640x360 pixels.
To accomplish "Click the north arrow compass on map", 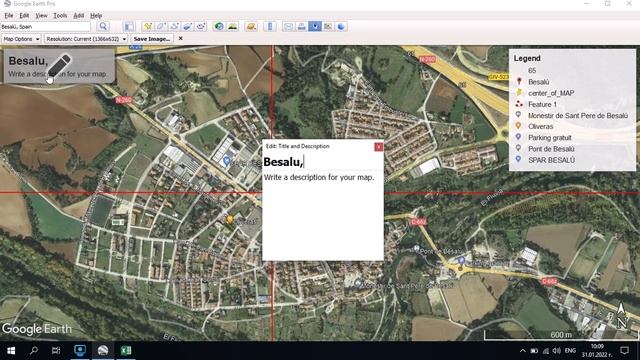I will coord(621,316).
